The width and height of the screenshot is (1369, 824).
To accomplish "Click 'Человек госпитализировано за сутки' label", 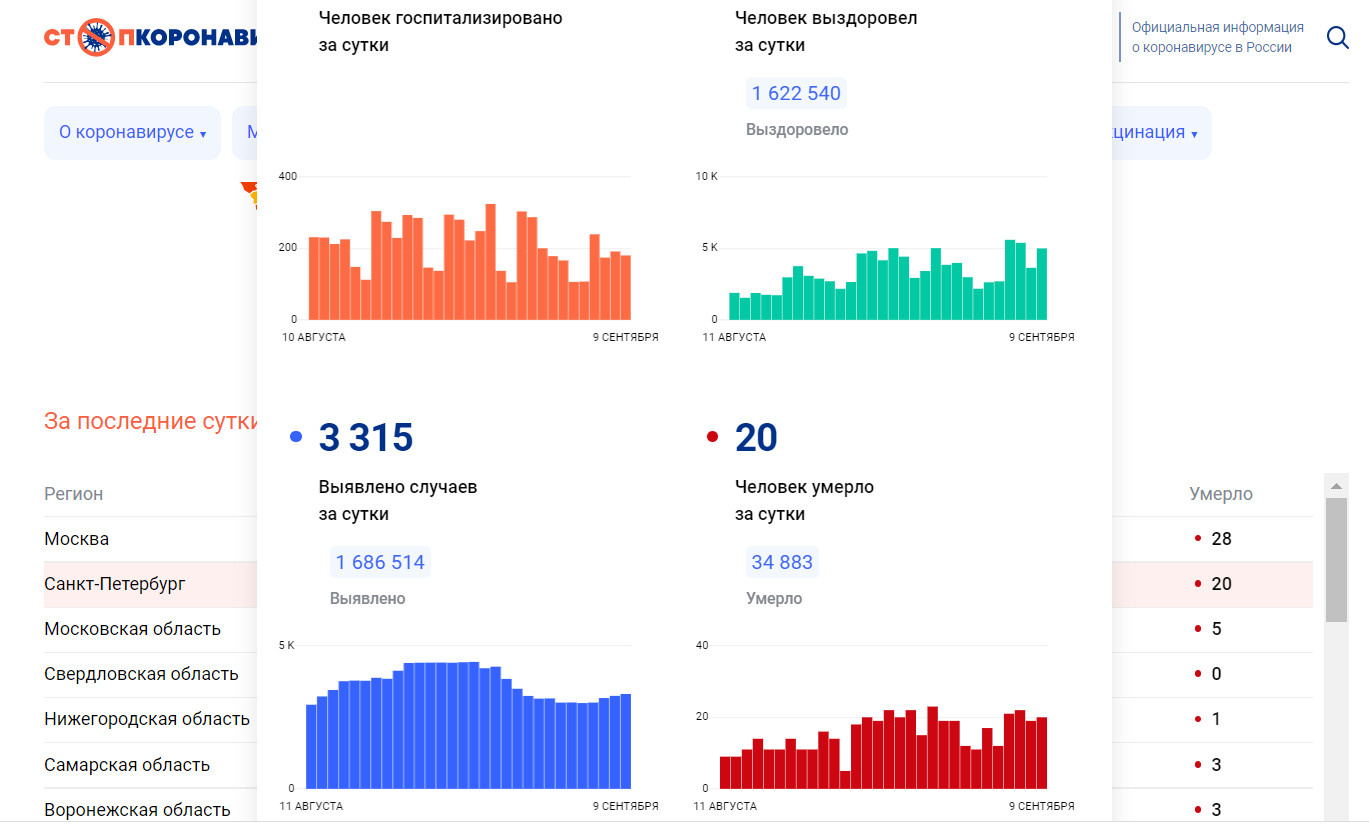I will [440, 32].
